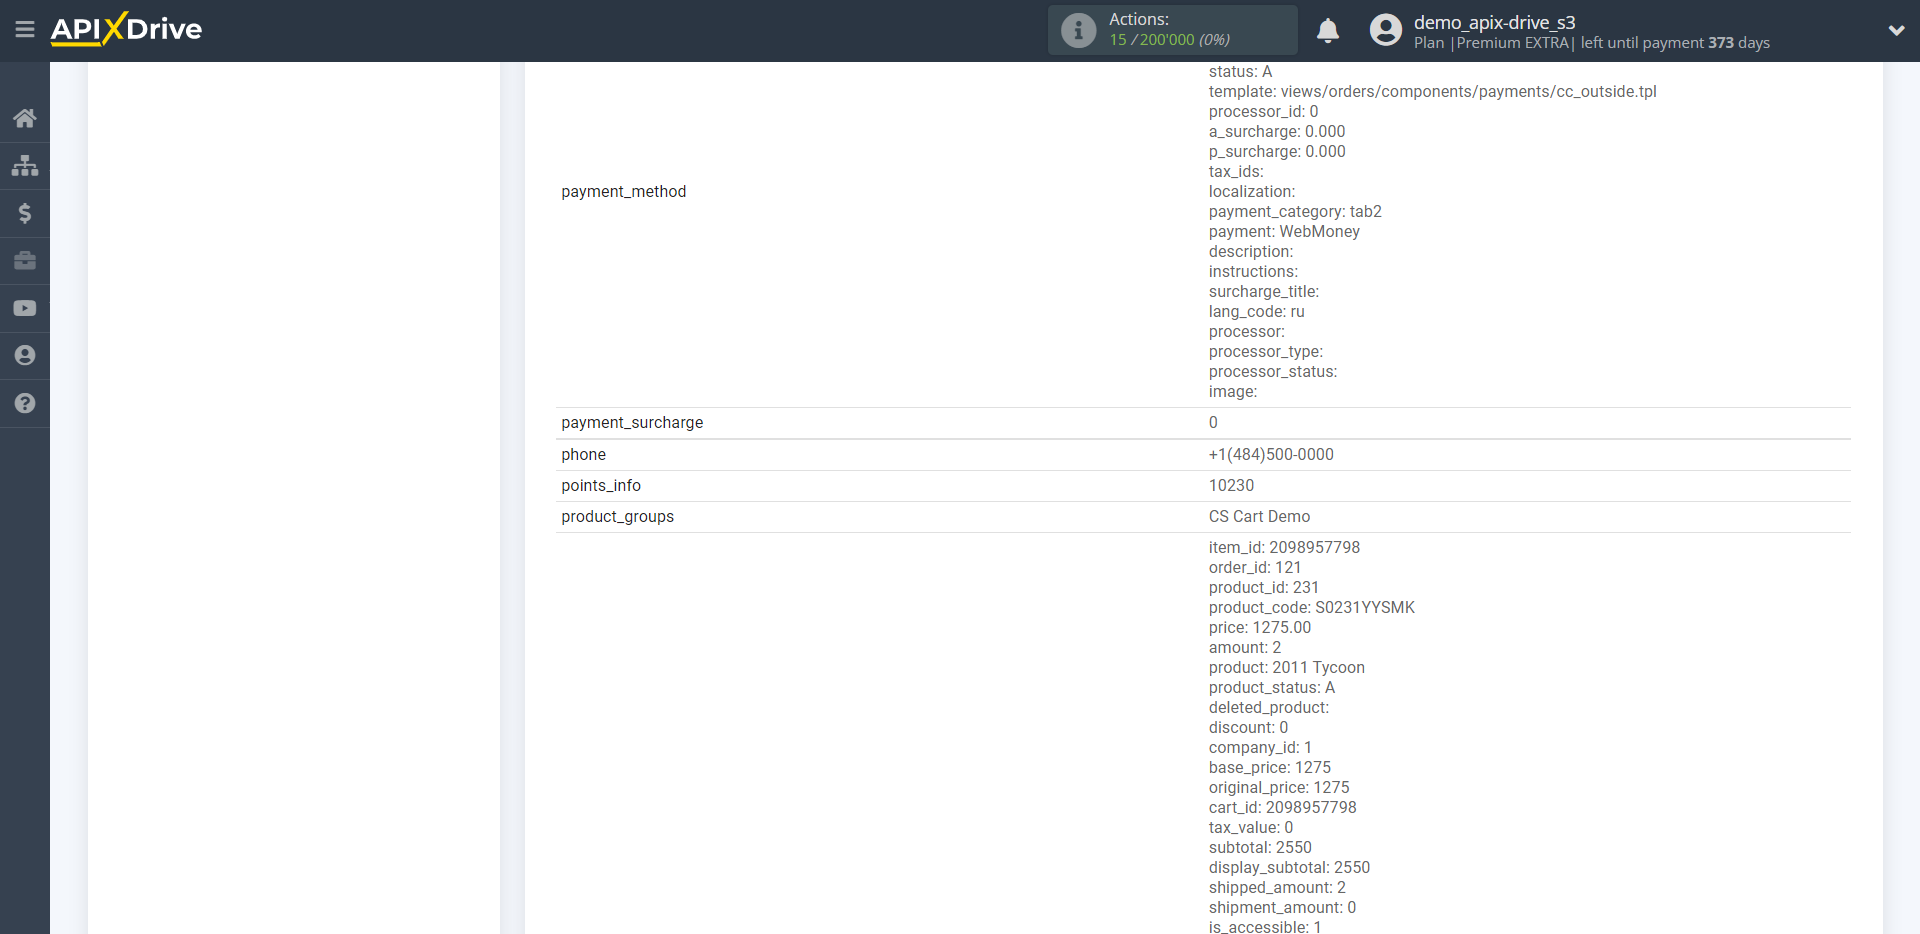Screen dimensions: 1920x934
Task: Select the original_price: 1275 line
Action: [1279, 787]
